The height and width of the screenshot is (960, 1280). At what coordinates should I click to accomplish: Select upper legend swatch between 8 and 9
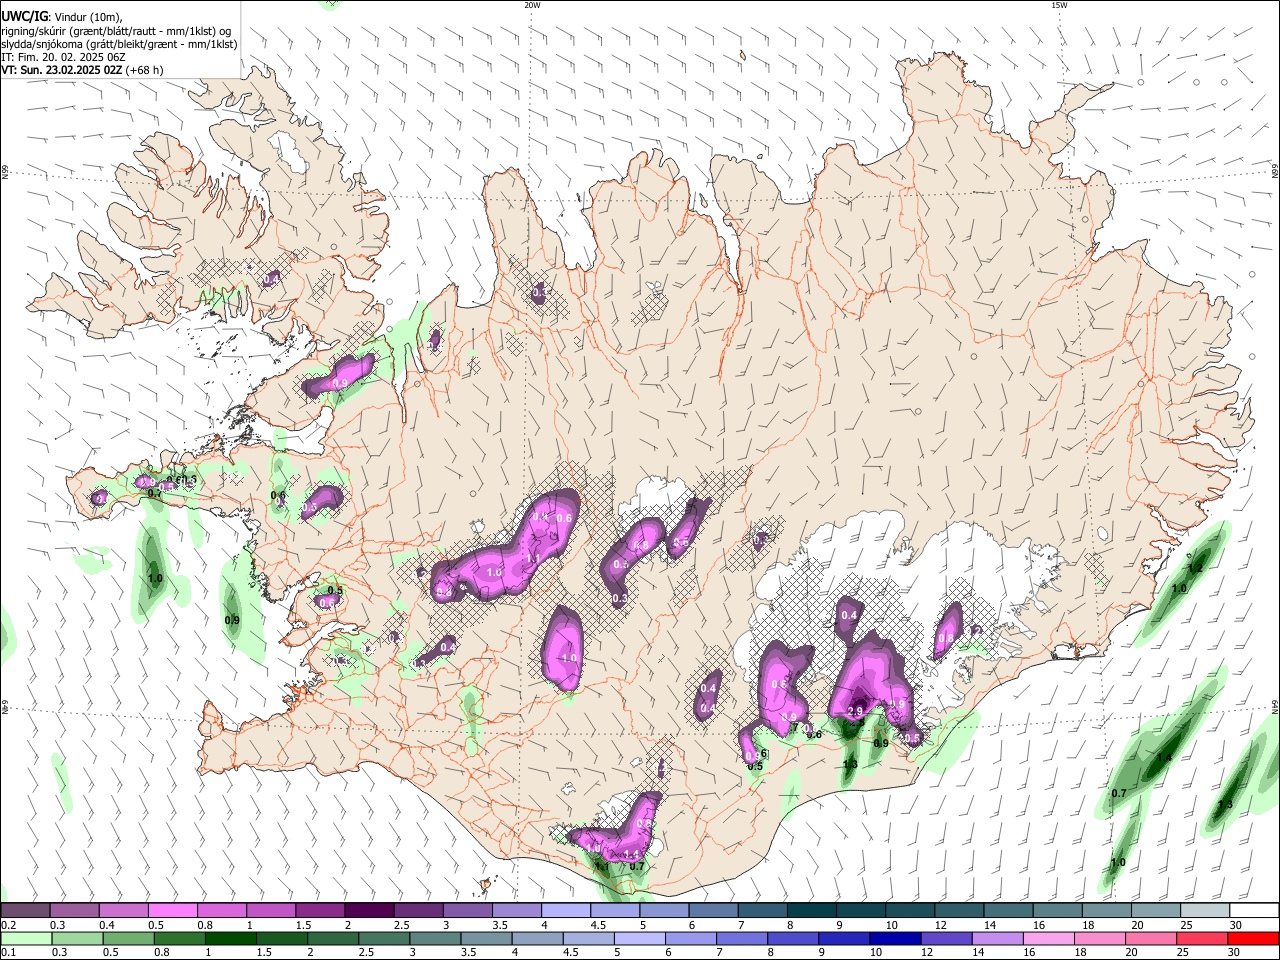pyautogui.click(x=810, y=910)
